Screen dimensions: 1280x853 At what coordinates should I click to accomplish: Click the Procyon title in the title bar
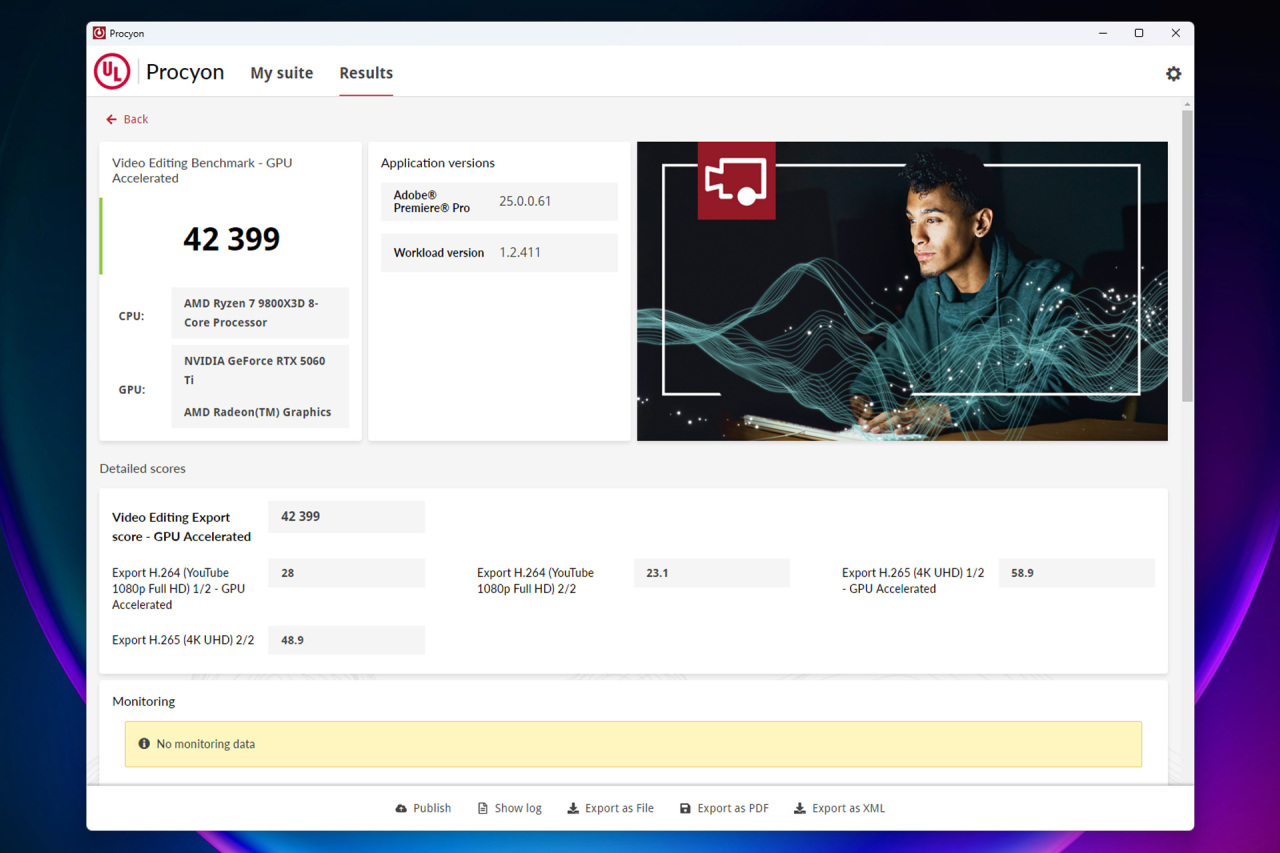[127, 33]
